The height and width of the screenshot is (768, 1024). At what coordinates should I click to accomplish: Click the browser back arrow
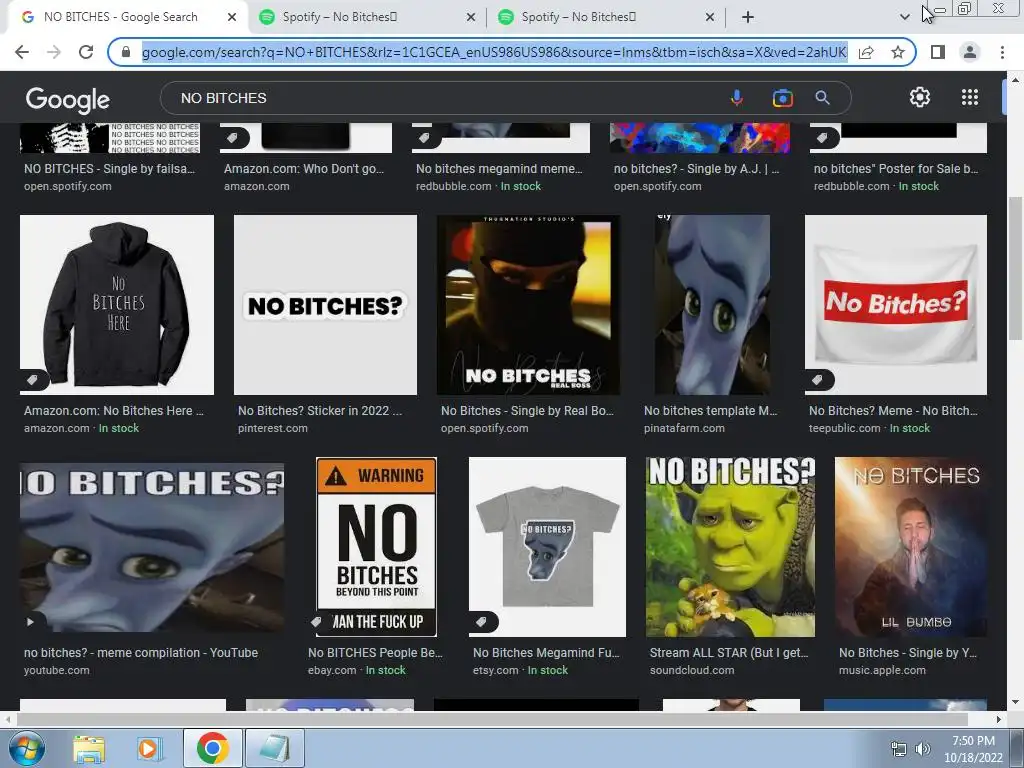click(x=22, y=52)
